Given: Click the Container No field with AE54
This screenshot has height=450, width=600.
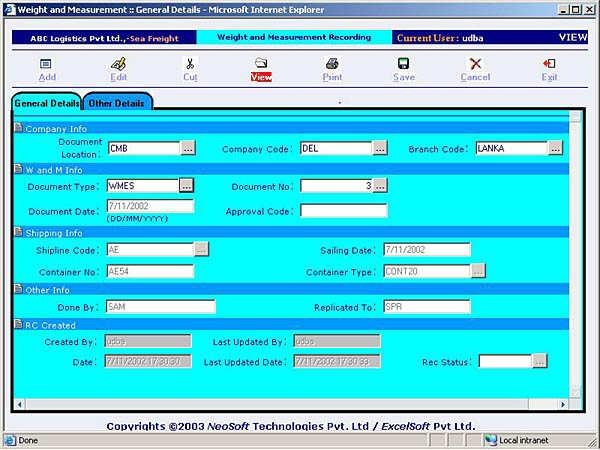Looking at the screenshot, I should click(x=150, y=271).
